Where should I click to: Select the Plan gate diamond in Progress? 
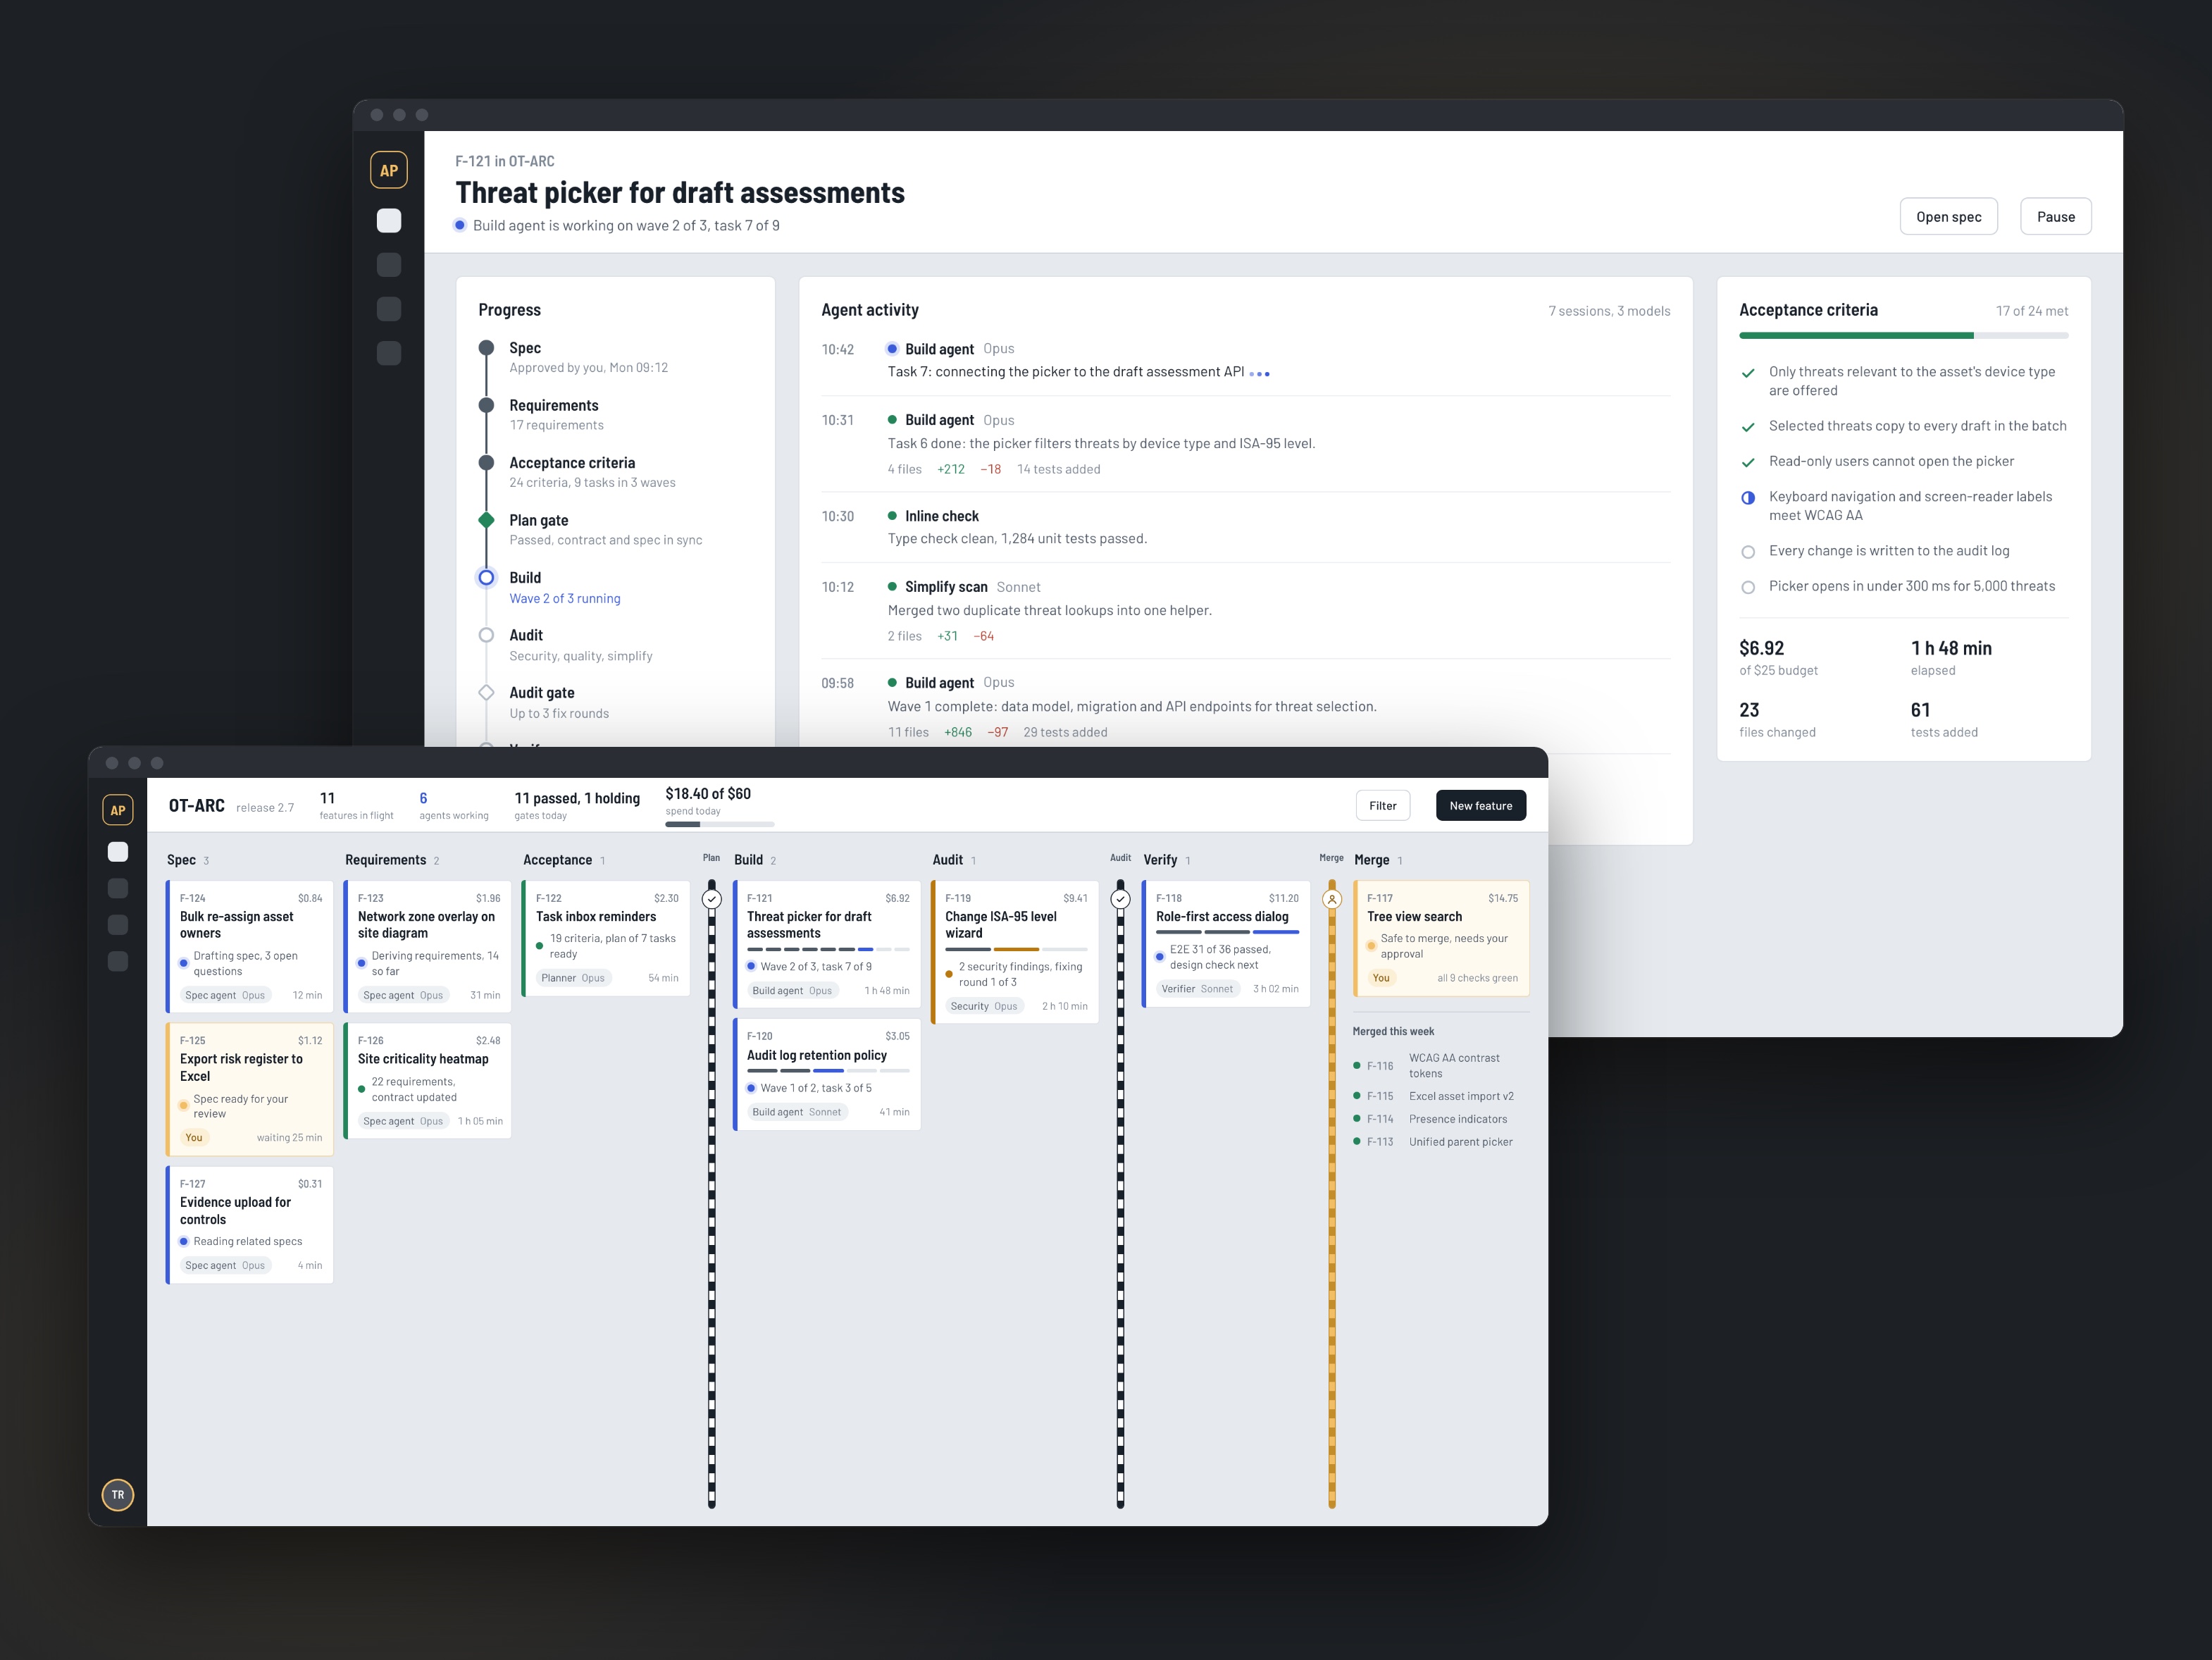pos(486,520)
